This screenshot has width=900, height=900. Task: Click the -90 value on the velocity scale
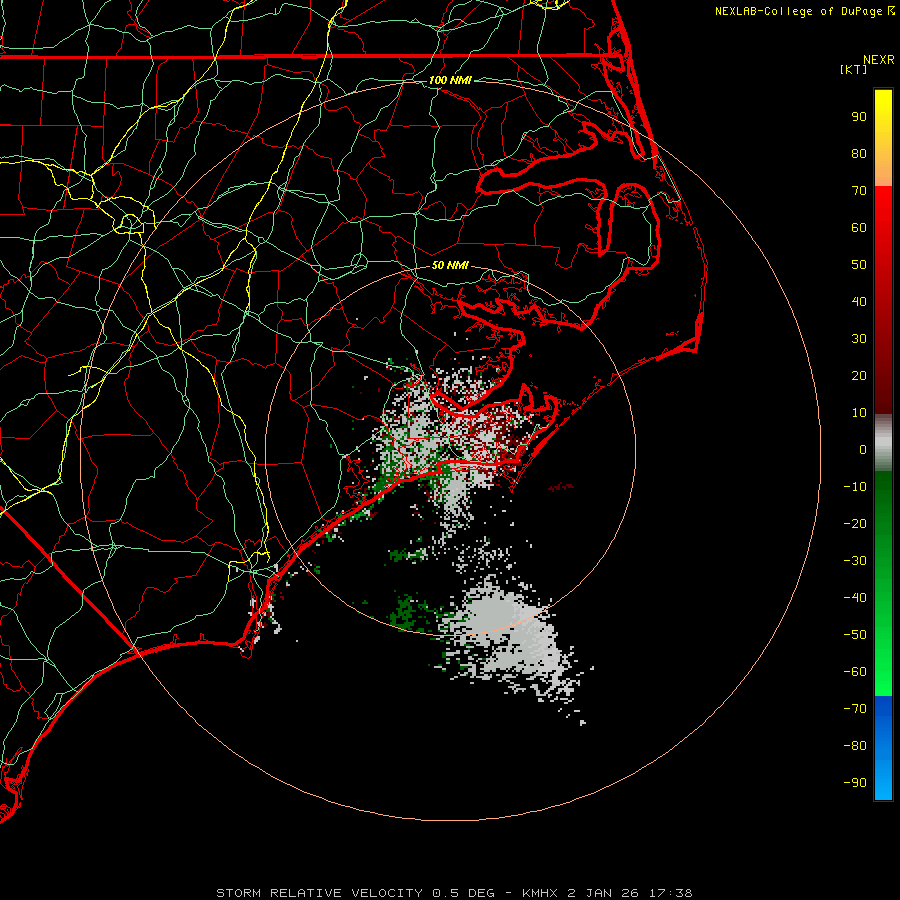(x=855, y=783)
